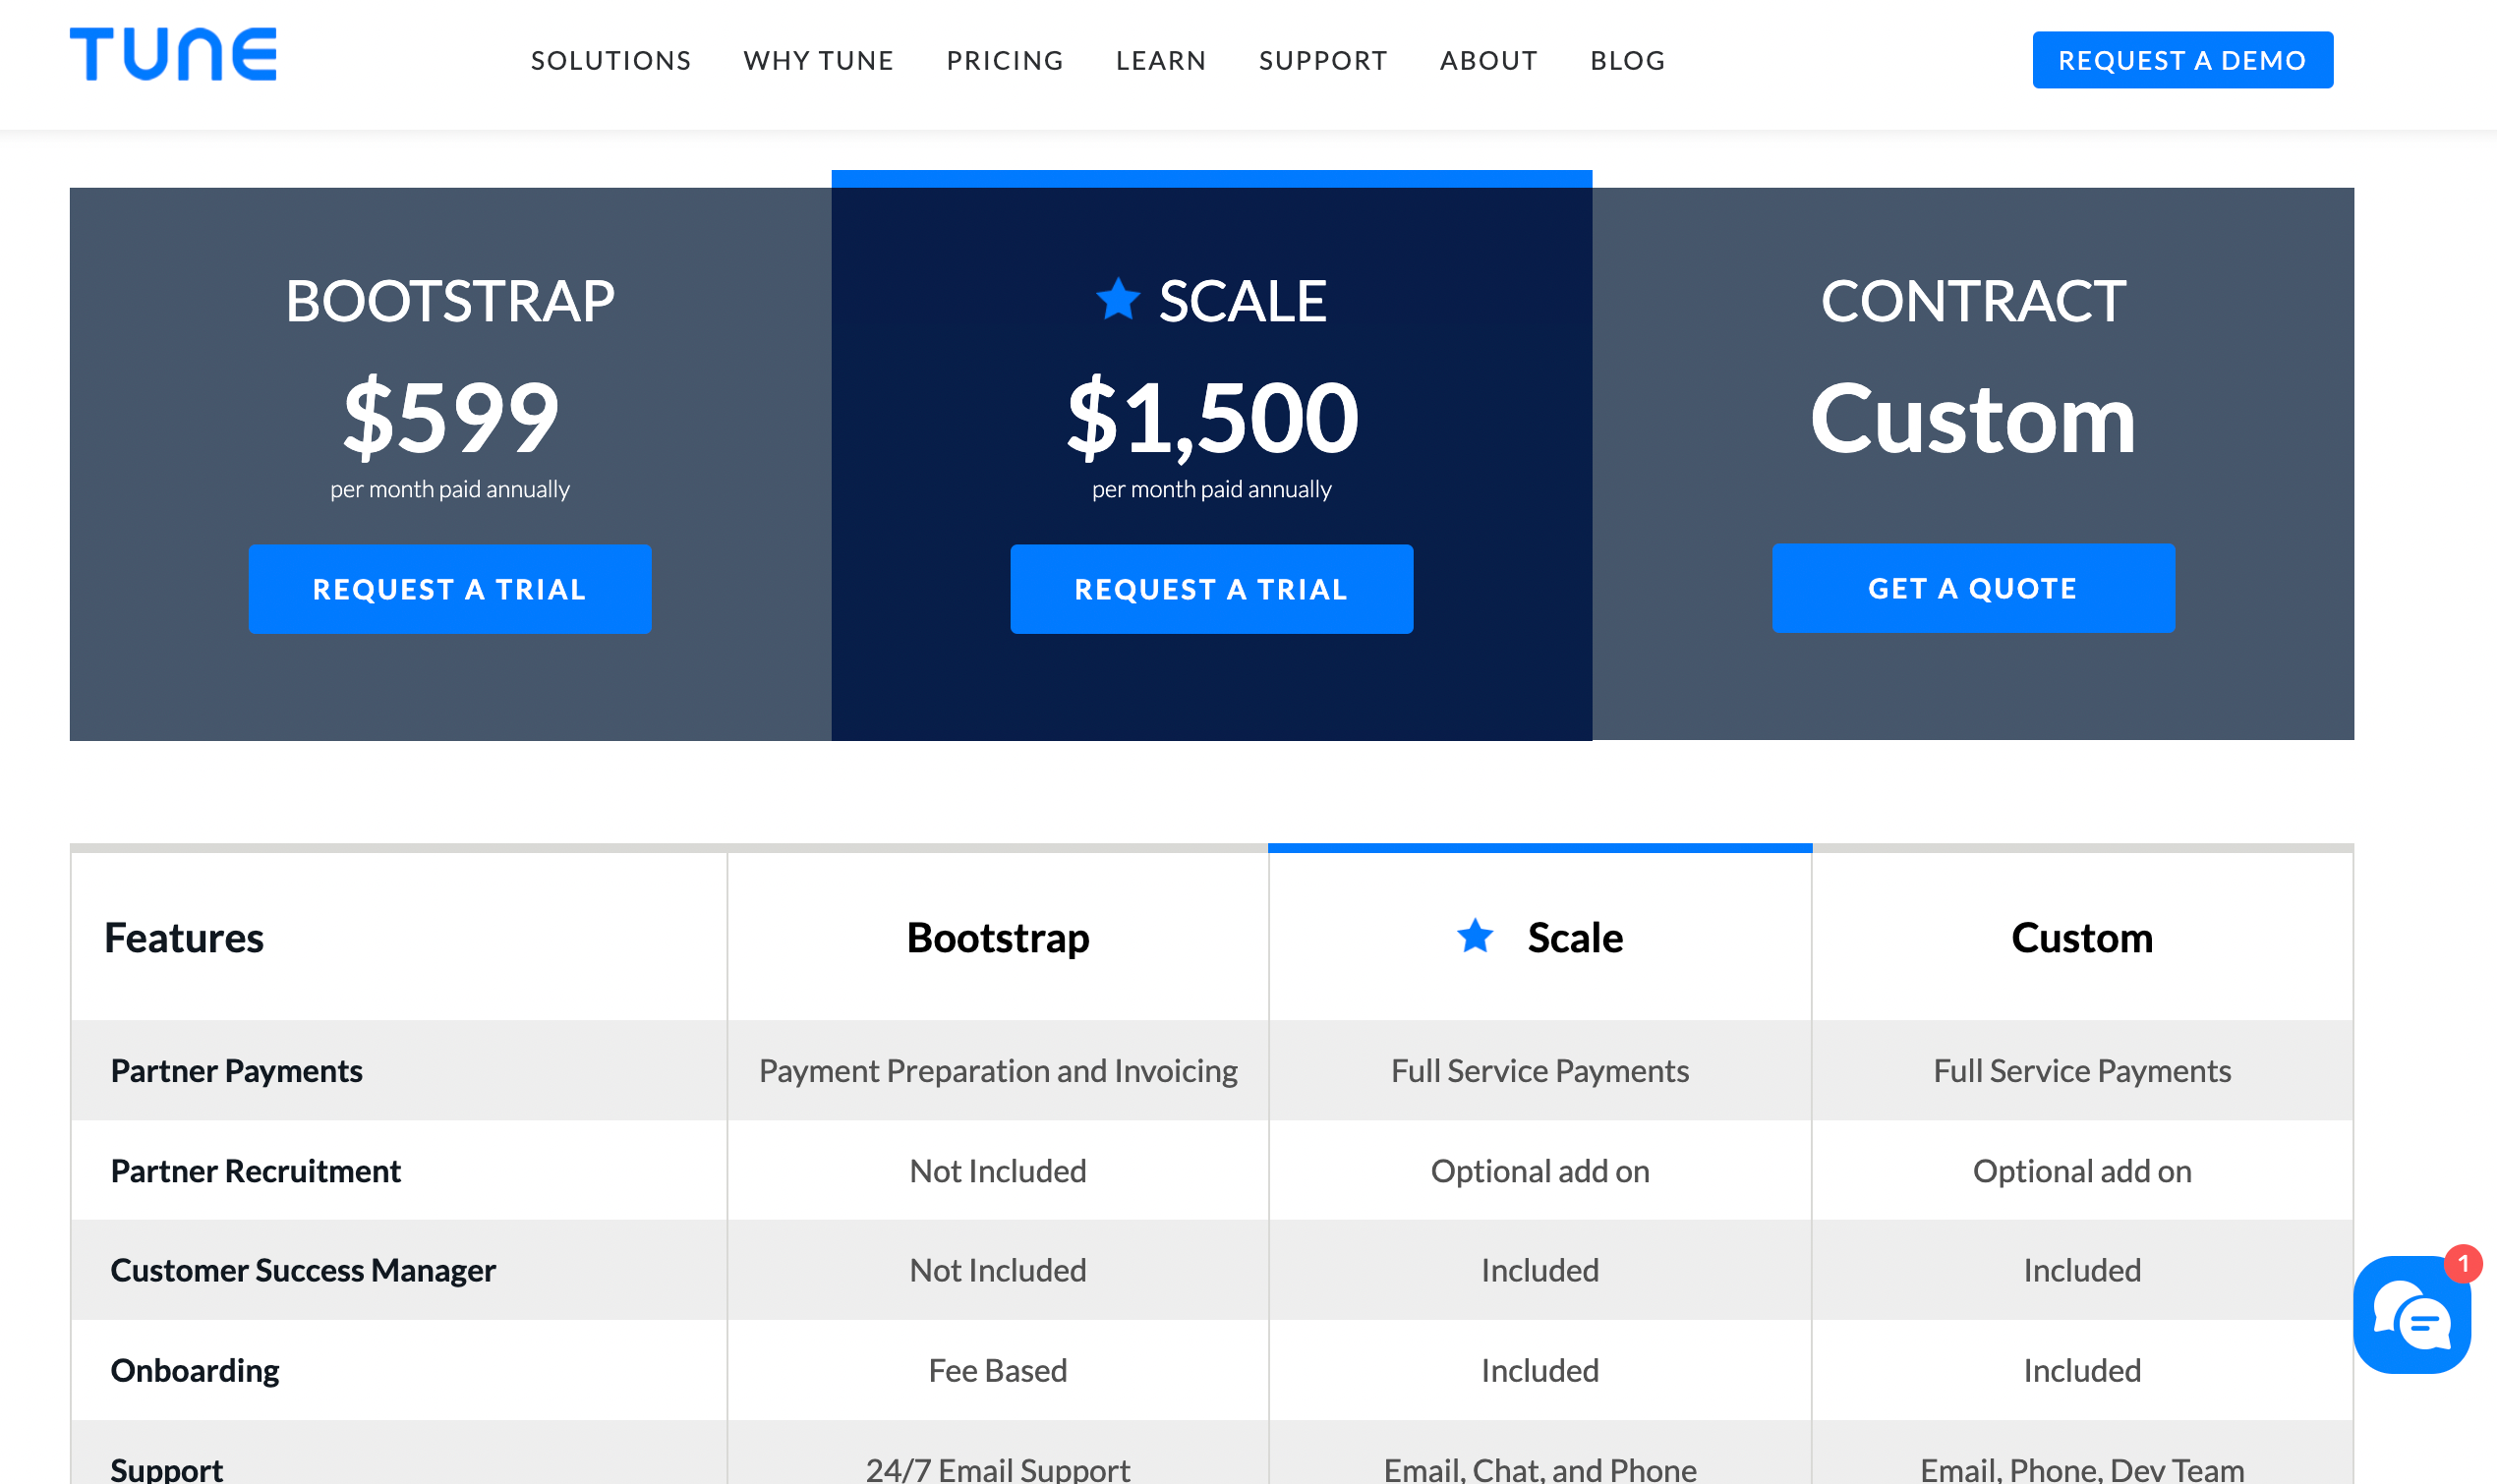Click the $1,500 price
The height and width of the screenshot is (1484, 2497).
coord(1212,419)
